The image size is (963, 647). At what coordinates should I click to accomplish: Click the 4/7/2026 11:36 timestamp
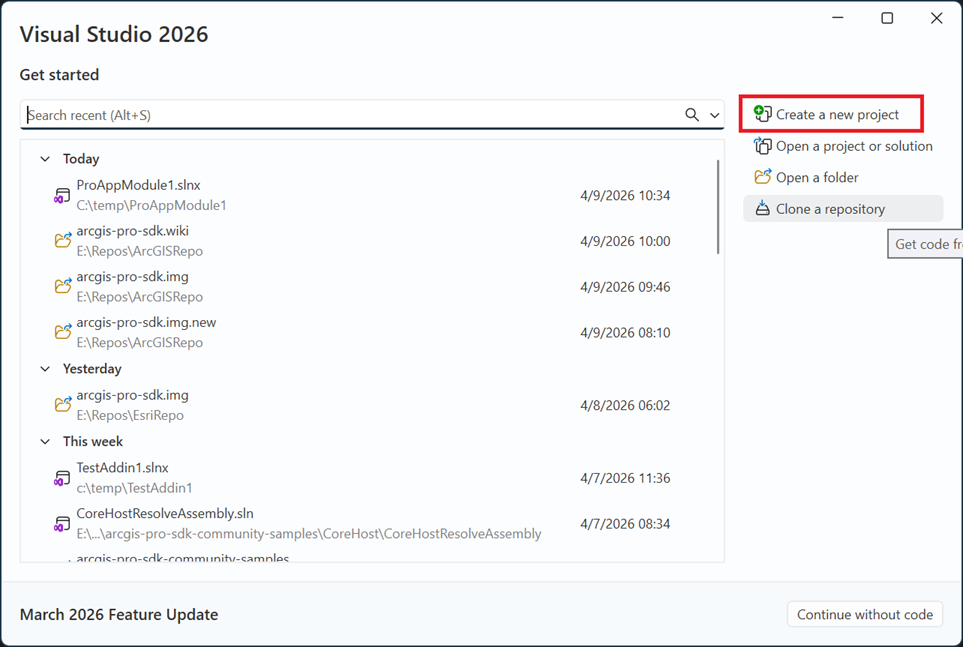625,478
